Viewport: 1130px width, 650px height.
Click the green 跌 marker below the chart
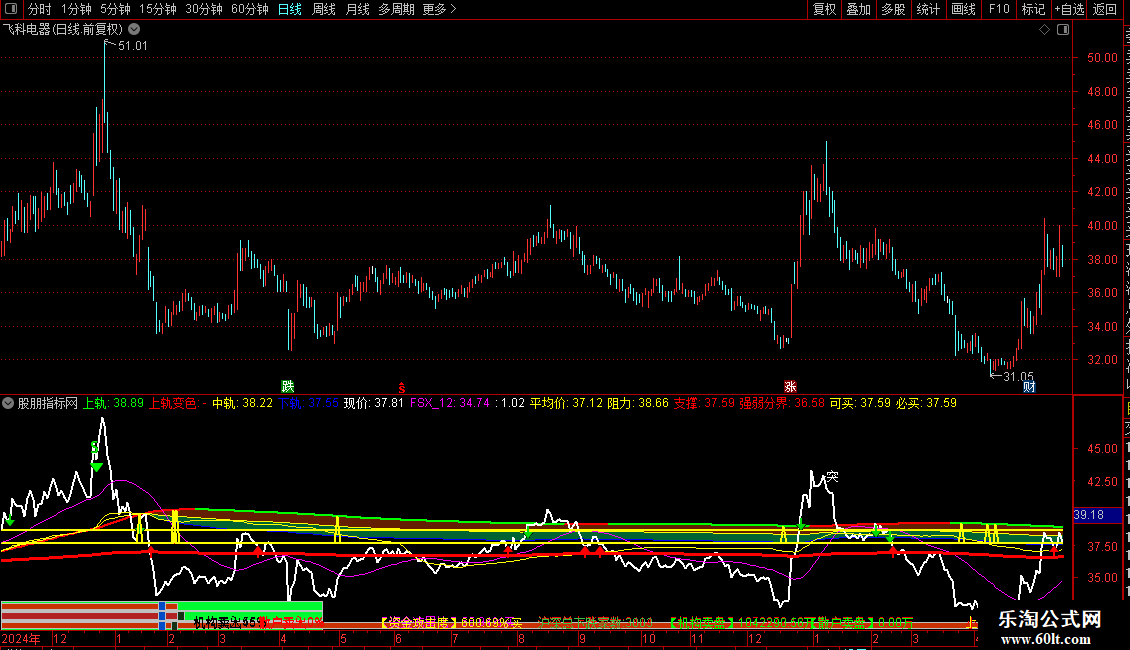click(x=288, y=386)
